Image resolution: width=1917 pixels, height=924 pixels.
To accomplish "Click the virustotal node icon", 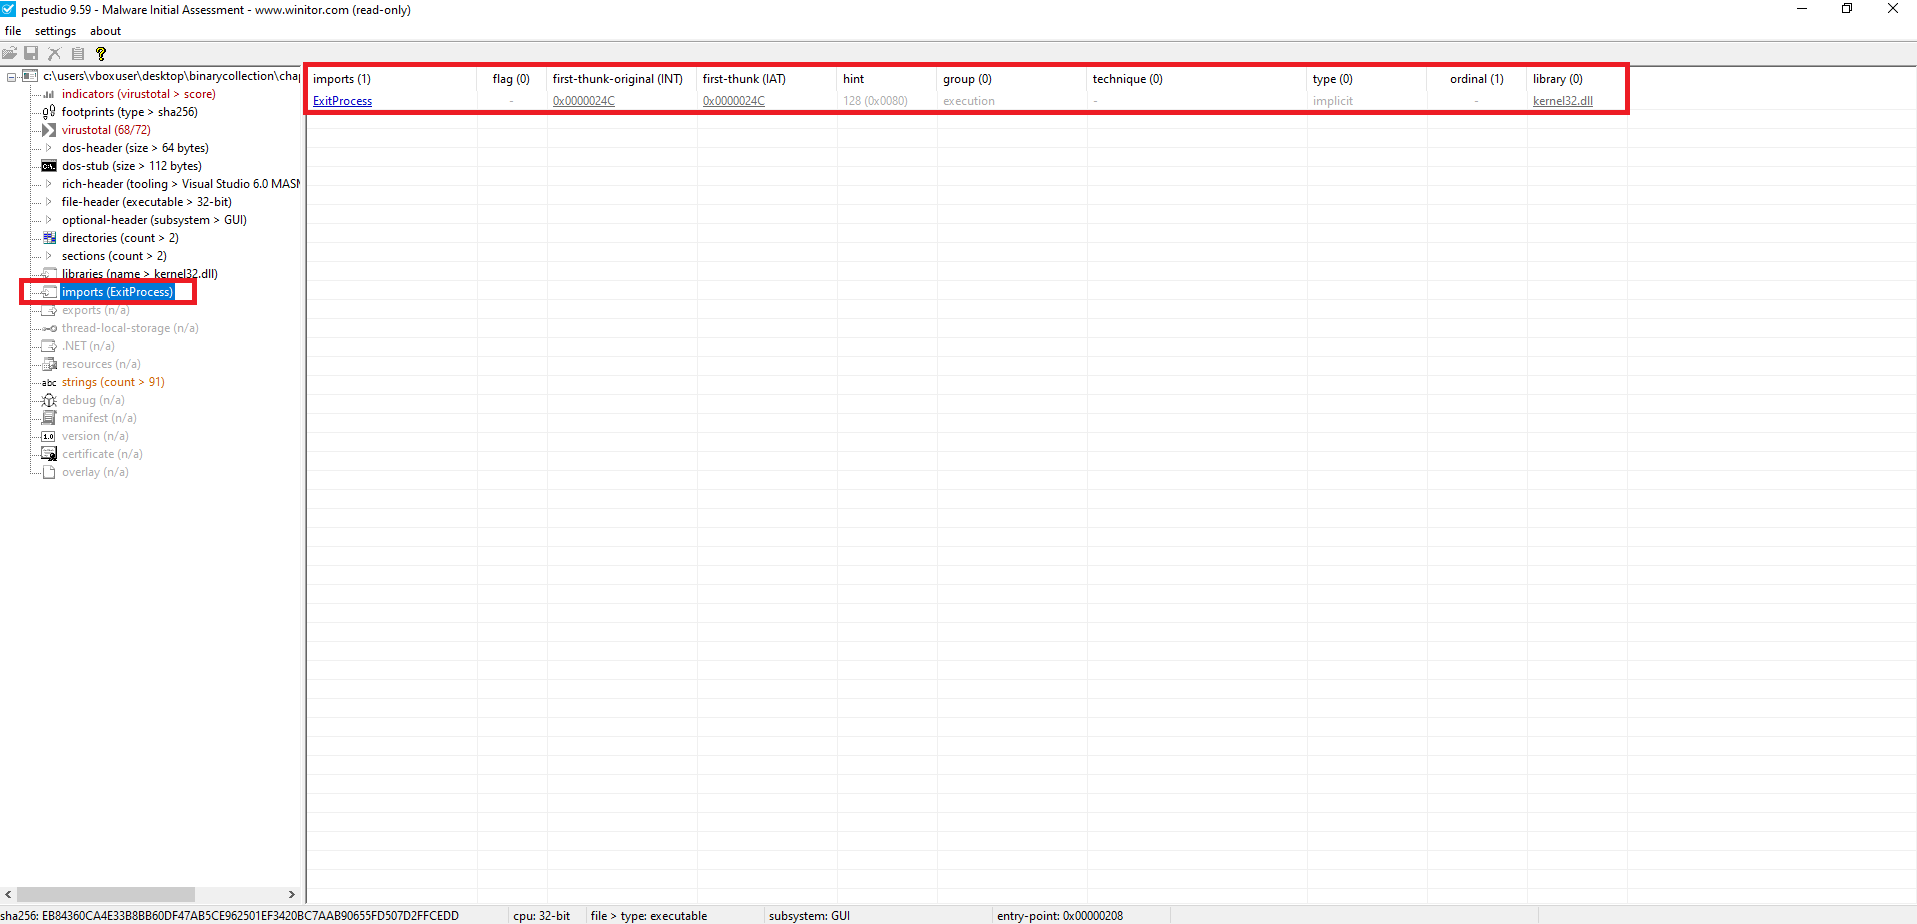I will [48, 130].
